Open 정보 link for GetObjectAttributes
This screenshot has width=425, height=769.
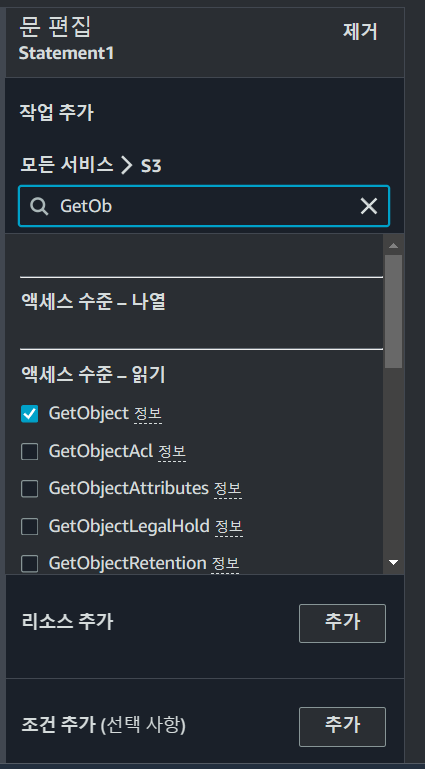point(227,489)
